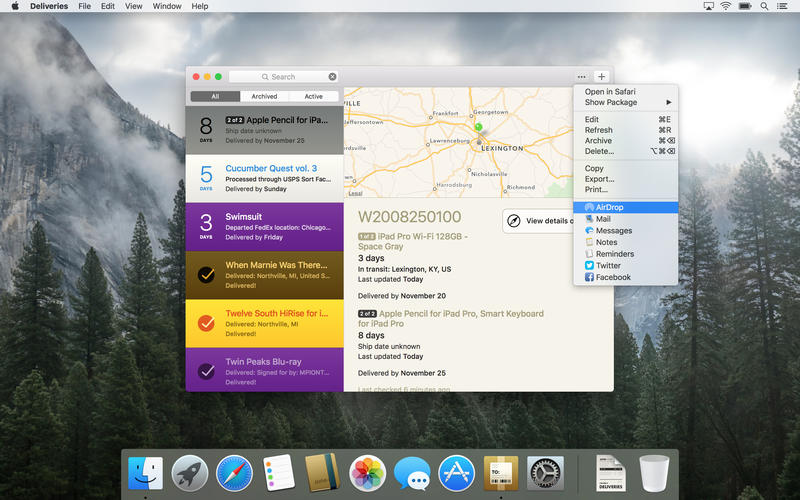This screenshot has height=500, width=800.
Task: Open Launchpad rocket icon in dock
Action: [190, 473]
